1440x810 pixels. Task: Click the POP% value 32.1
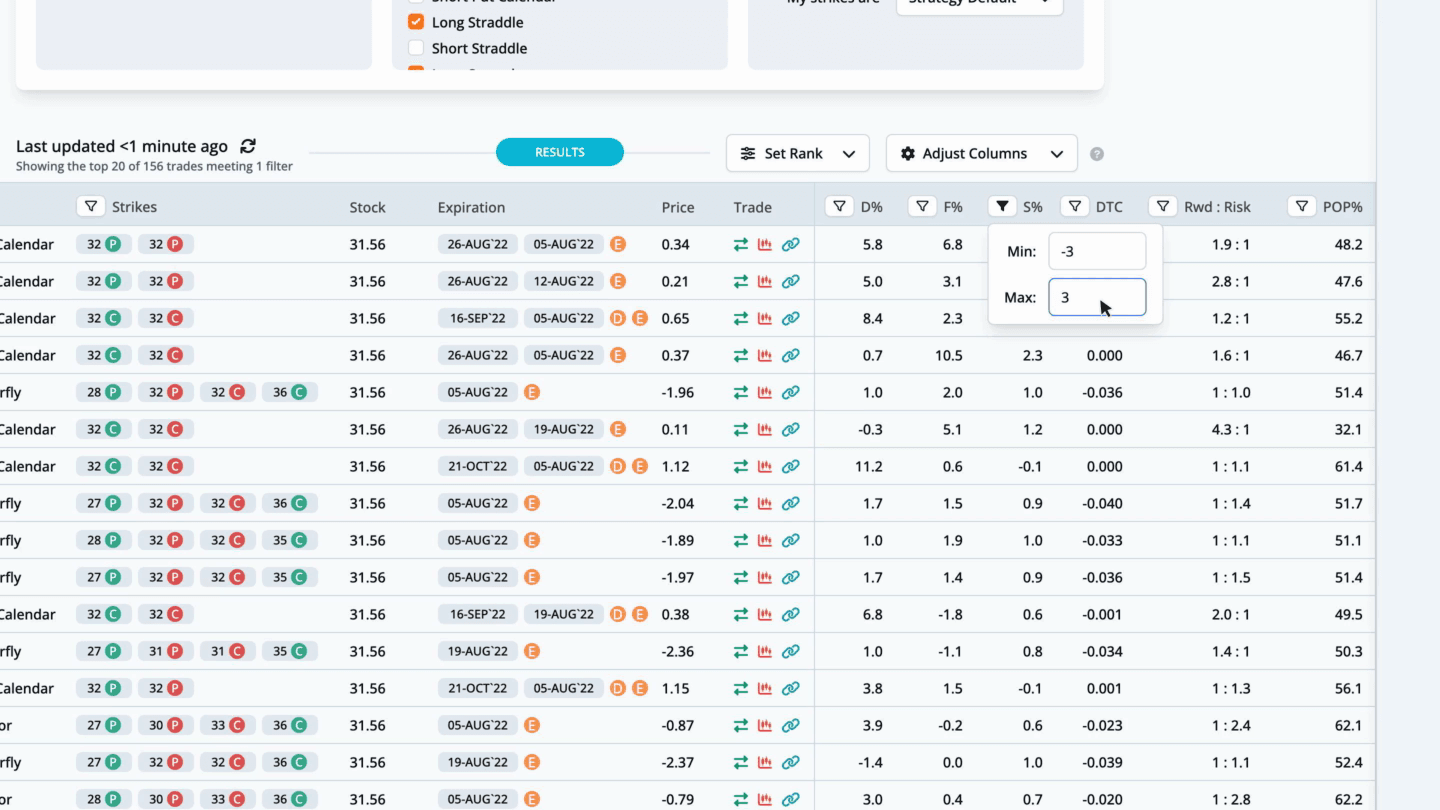click(x=1348, y=429)
